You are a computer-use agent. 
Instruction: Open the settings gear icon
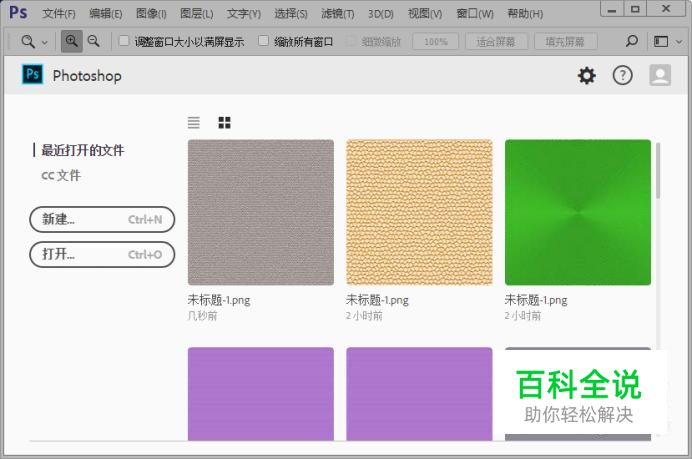click(586, 76)
